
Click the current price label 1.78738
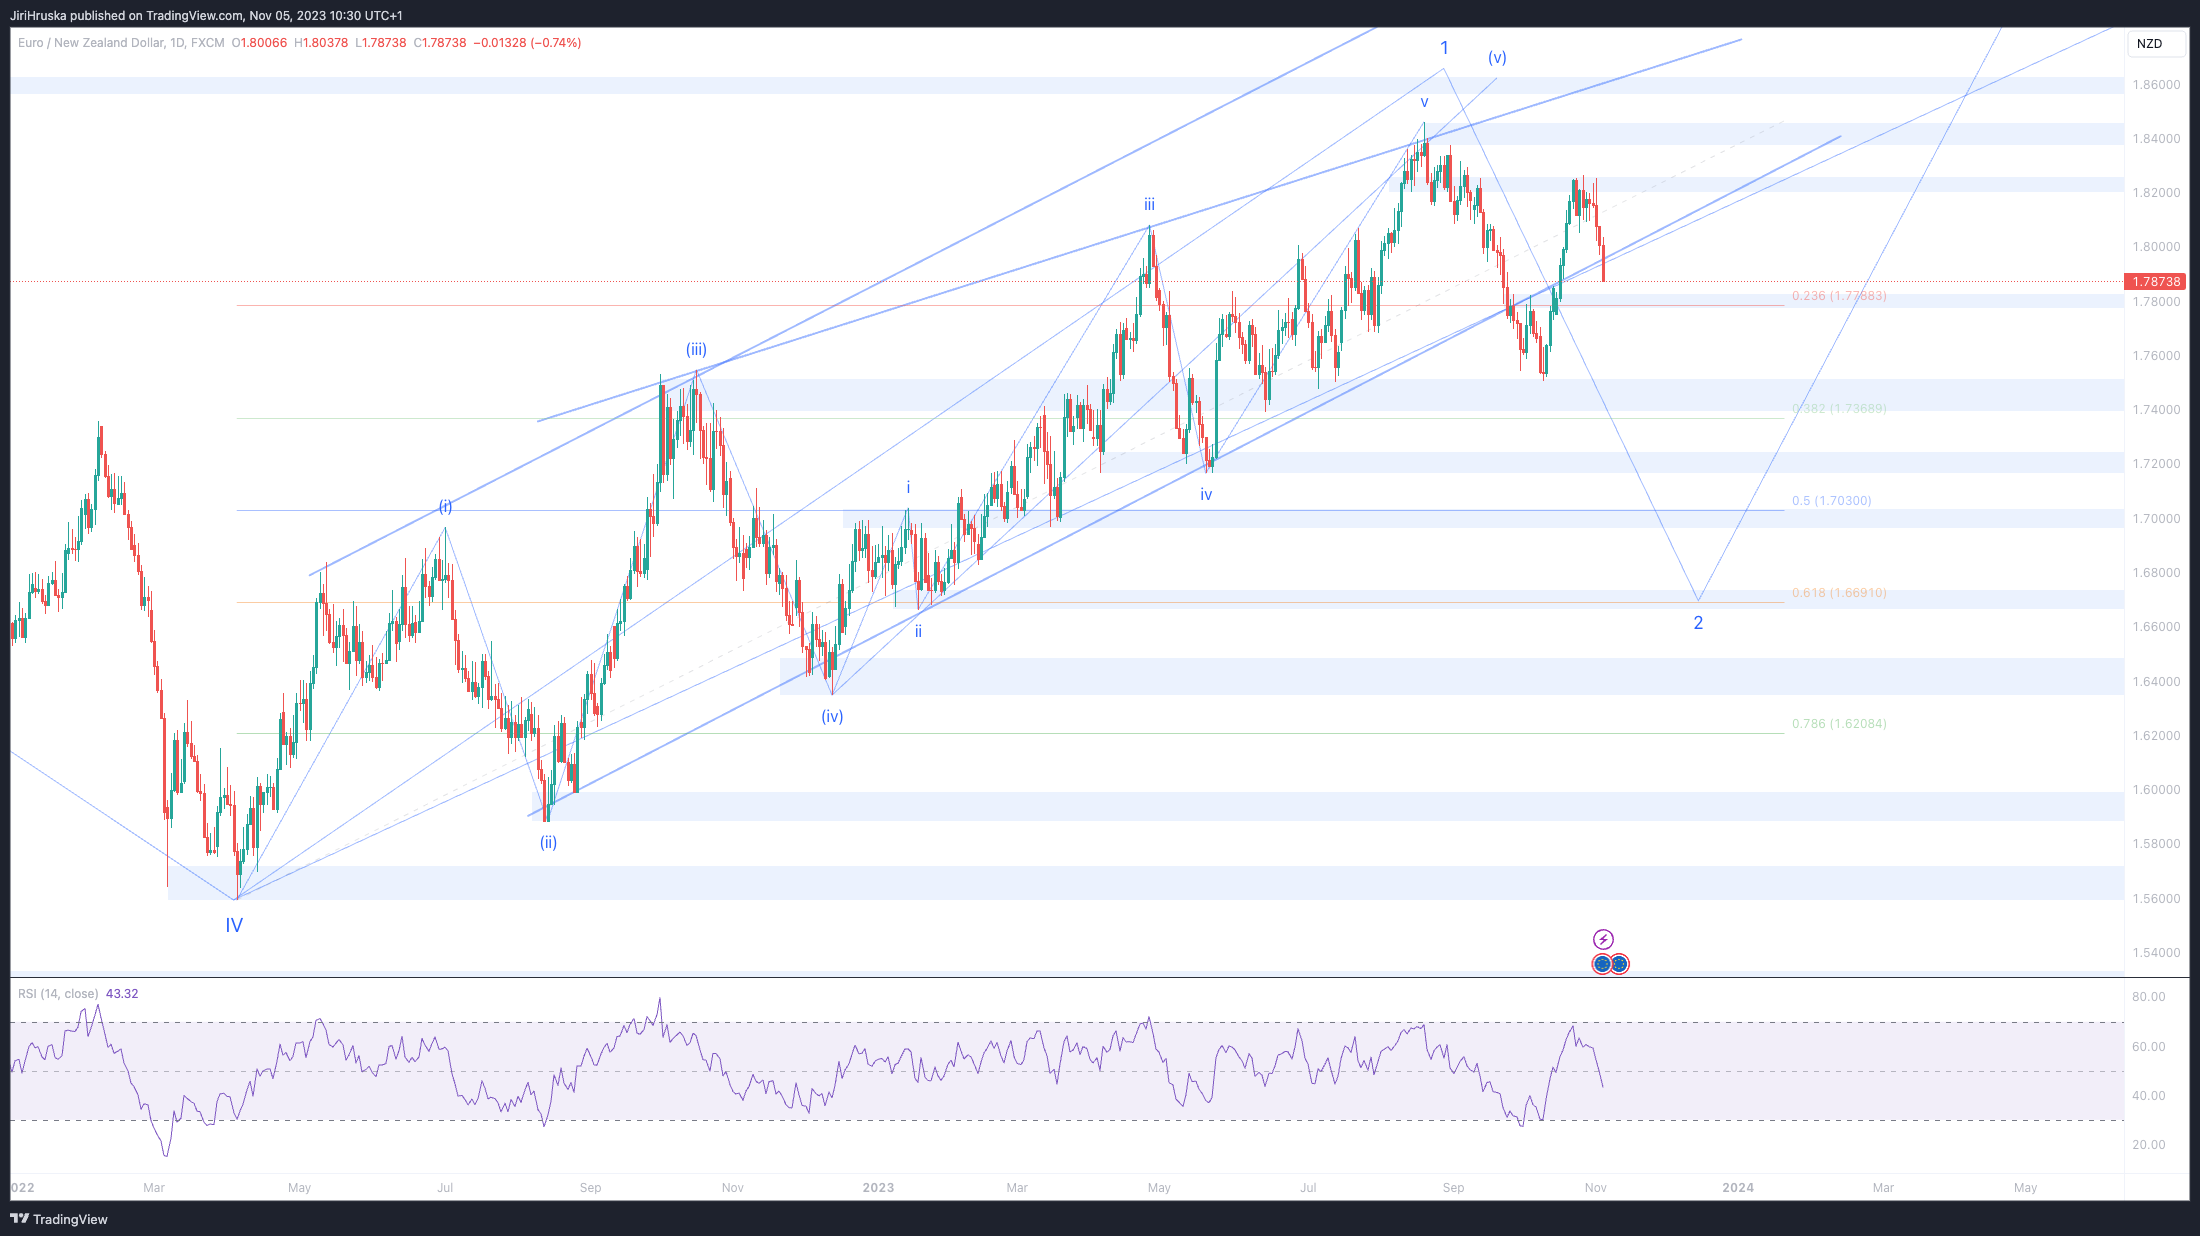(x=2155, y=282)
